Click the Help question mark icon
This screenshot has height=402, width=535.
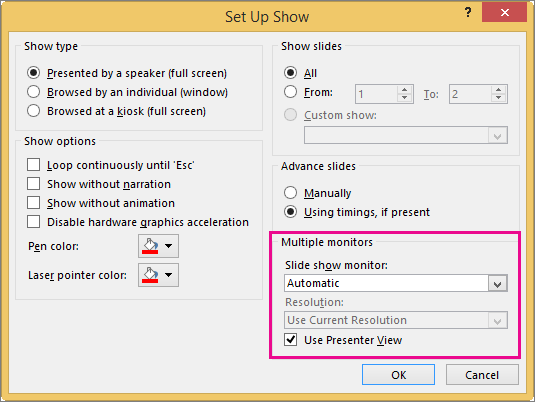[468, 13]
